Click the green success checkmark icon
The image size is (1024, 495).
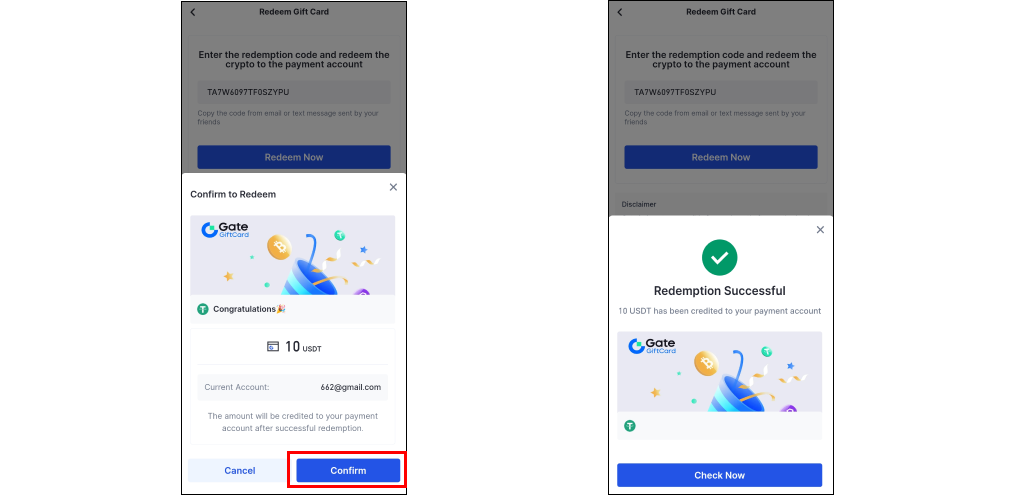click(x=719, y=258)
